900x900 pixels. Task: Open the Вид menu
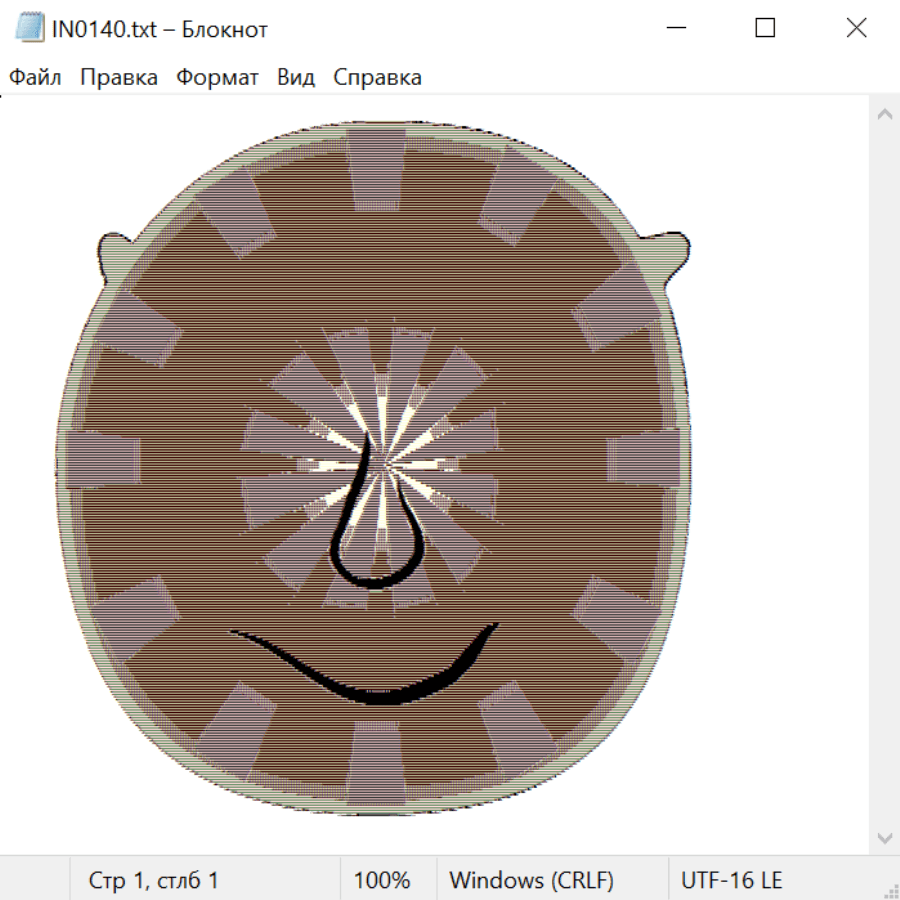[296, 78]
